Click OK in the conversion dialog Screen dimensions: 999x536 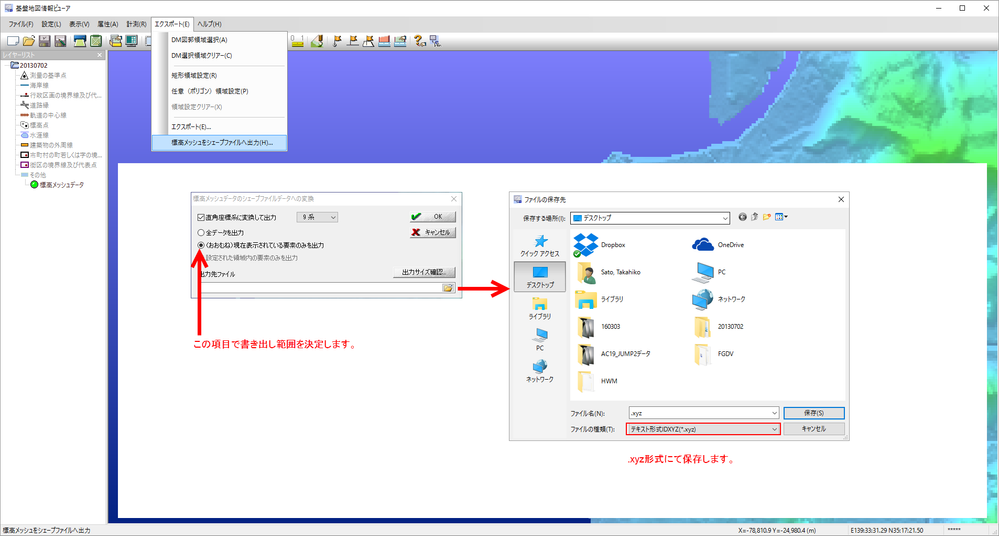(x=433, y=217)
